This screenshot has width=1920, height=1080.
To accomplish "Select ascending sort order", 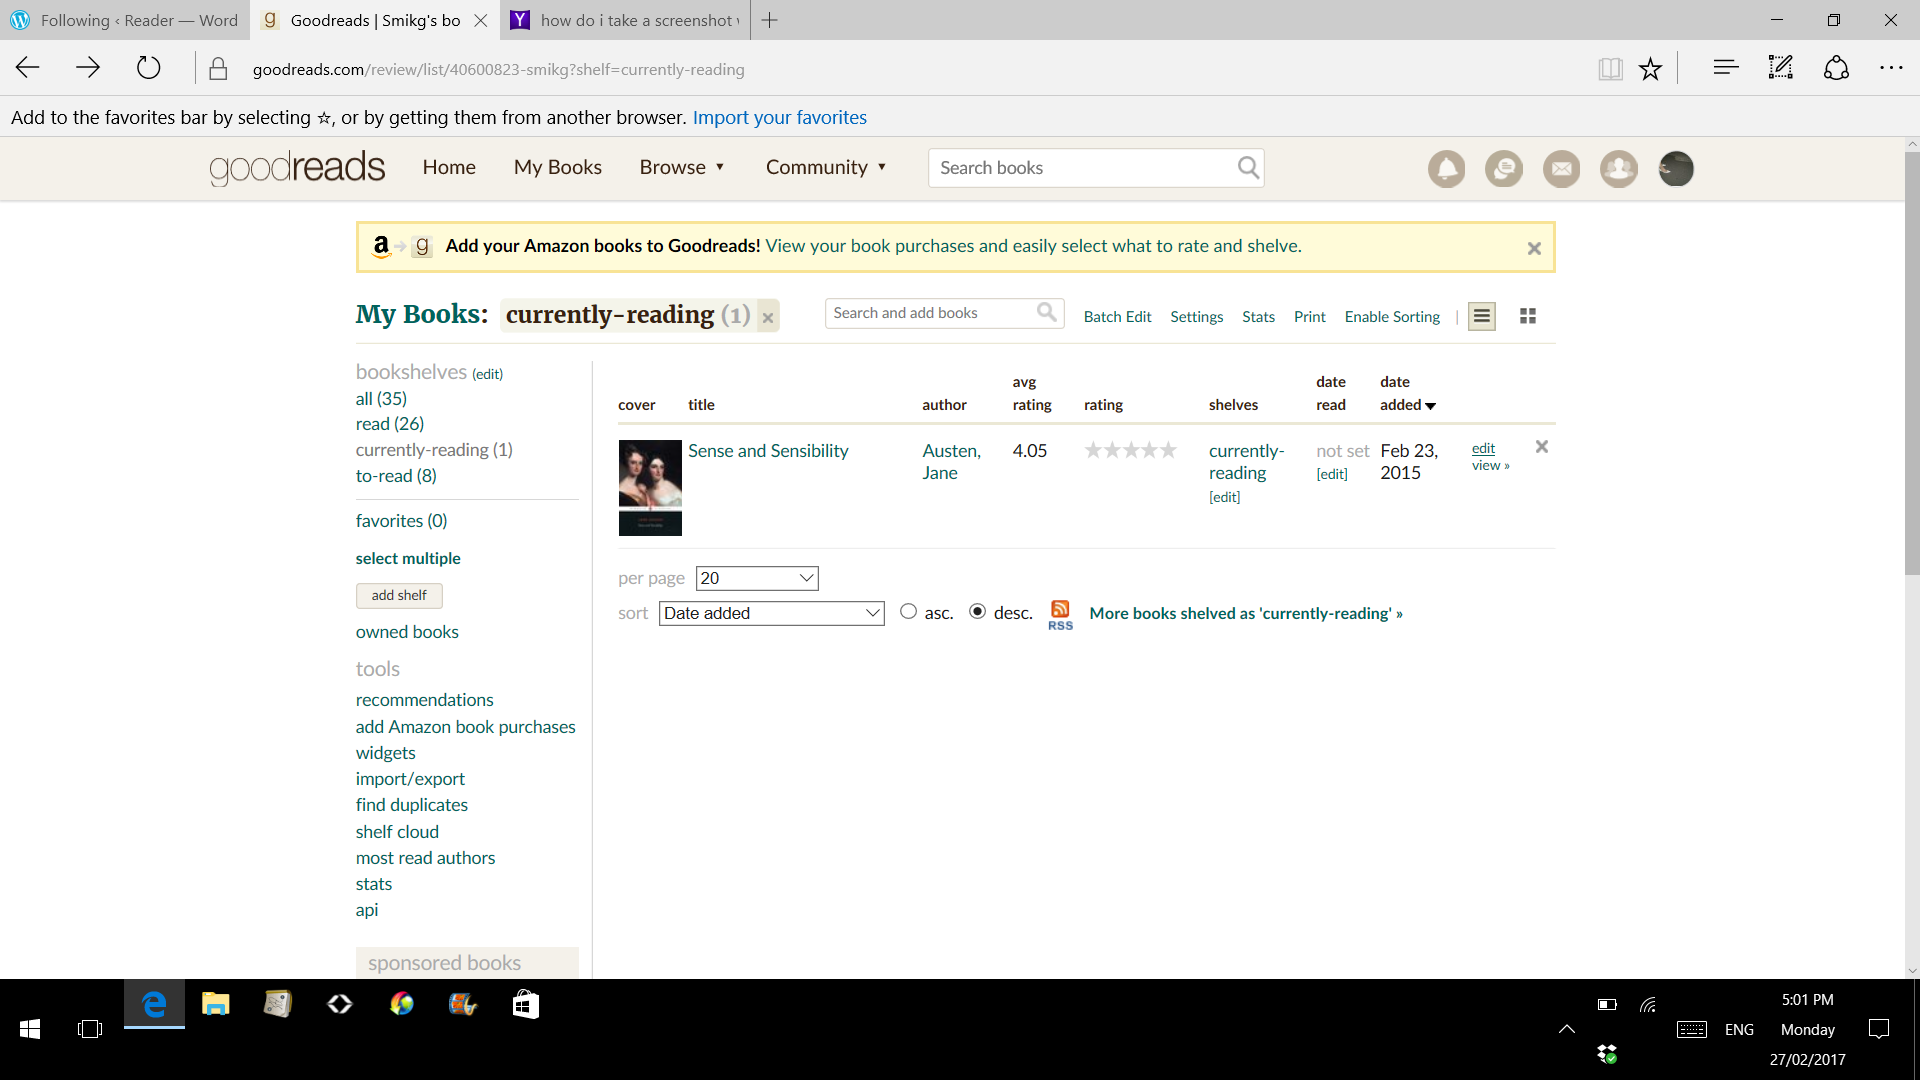I will pyautogui.click(x=908, y=611).
